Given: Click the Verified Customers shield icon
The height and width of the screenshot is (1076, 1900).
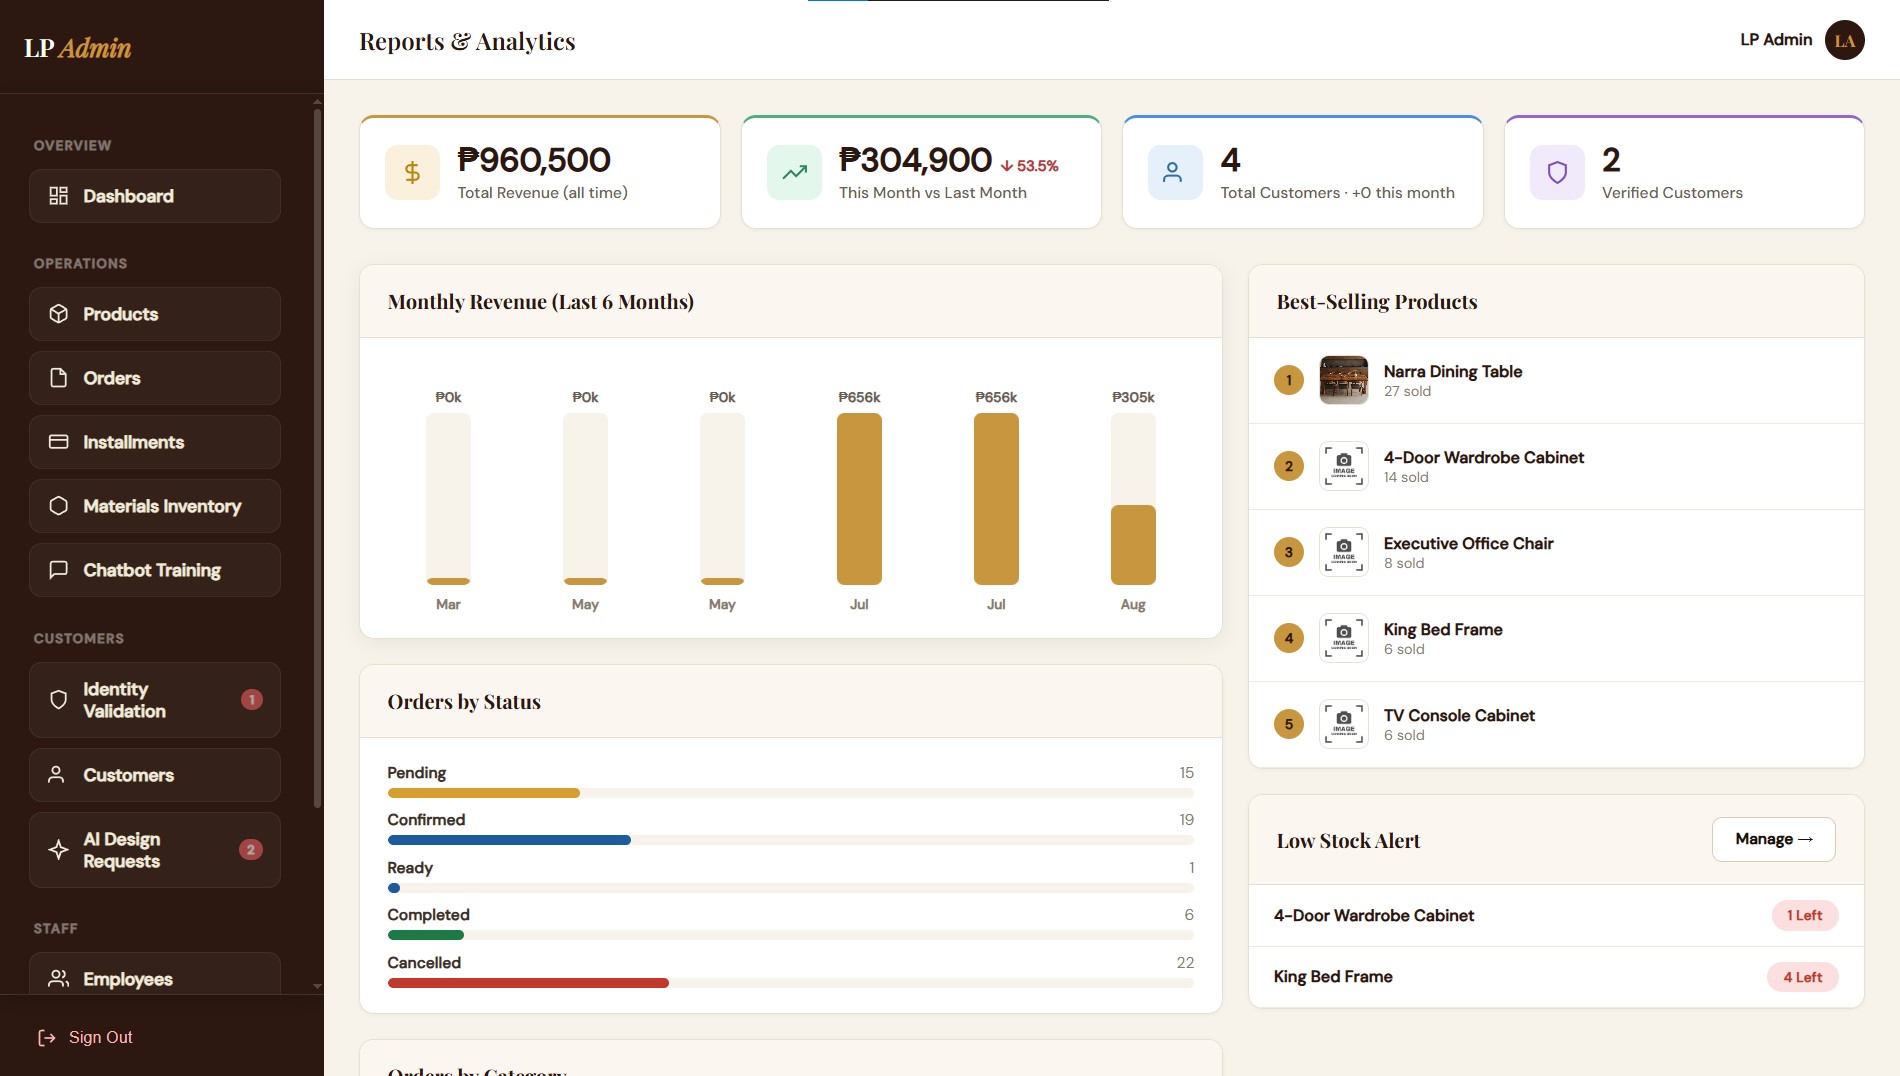Looking at the screenshot, I should [x=1557, y=173].
